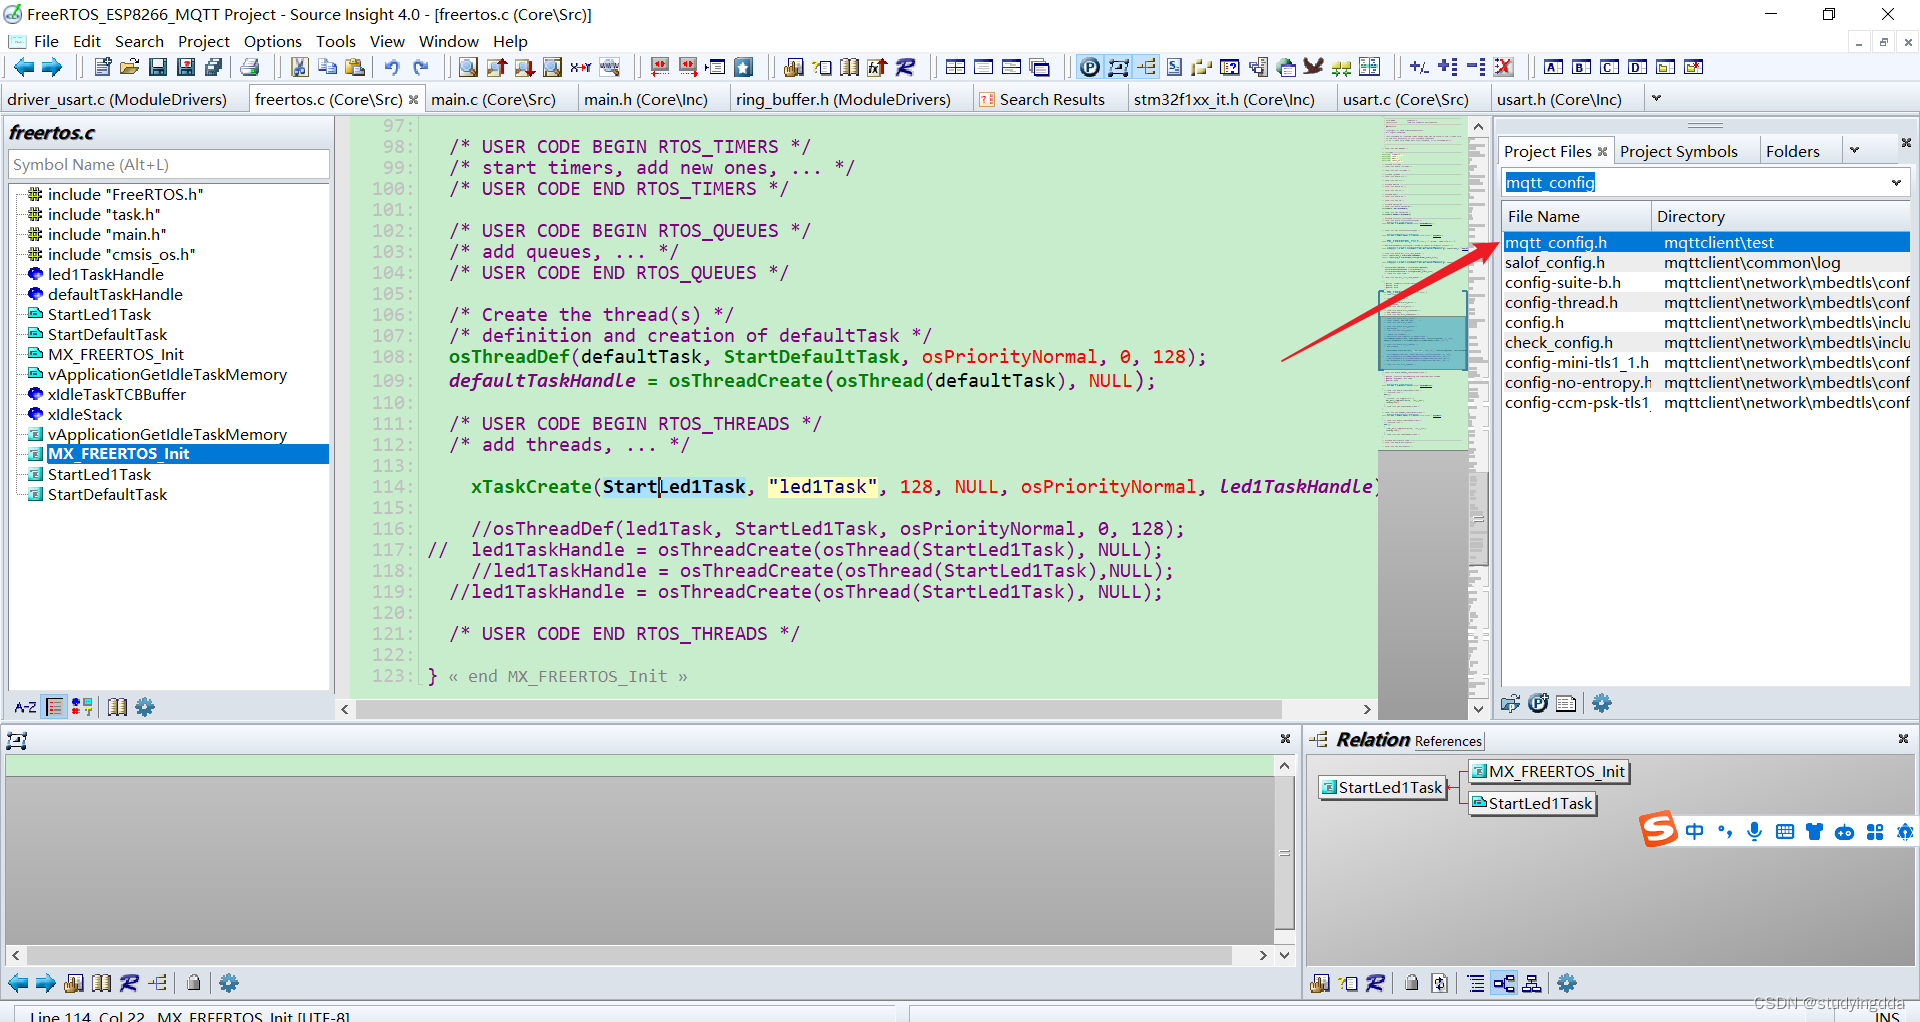Open symbol window settings gear icon

click(x=145, y=707)
